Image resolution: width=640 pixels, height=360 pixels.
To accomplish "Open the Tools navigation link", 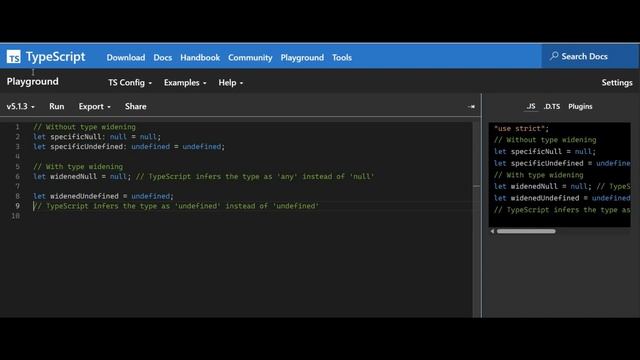I will 342,58.
